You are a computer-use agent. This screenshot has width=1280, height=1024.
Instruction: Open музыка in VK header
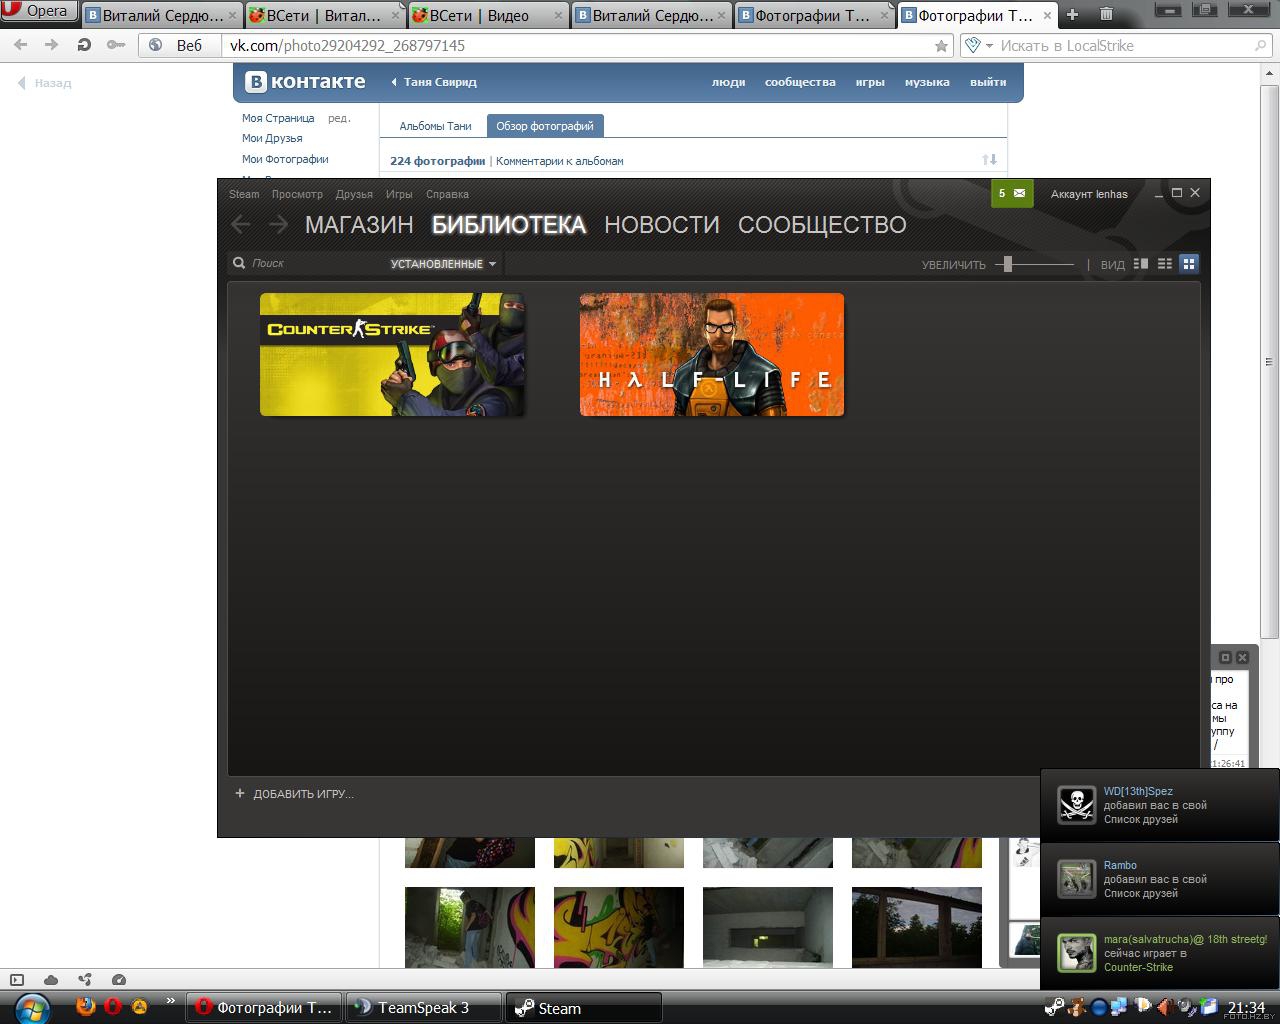tap(927, 82)
